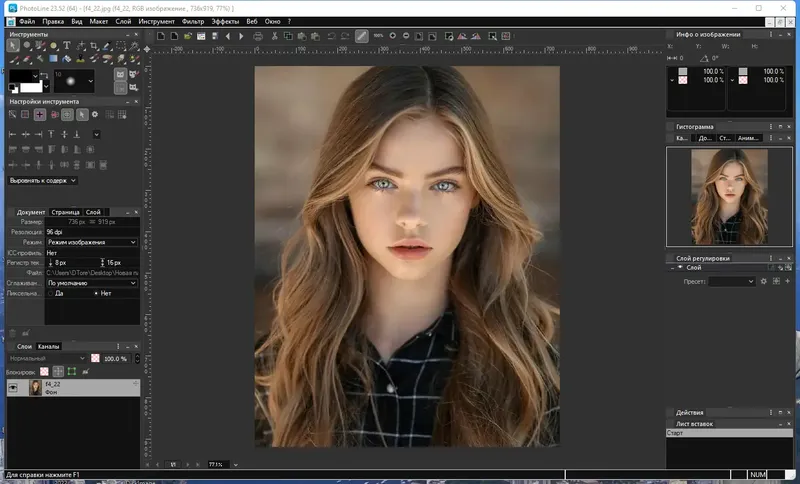Click the new blank document icon
This screenshot has height=484, width=800.
161,36
